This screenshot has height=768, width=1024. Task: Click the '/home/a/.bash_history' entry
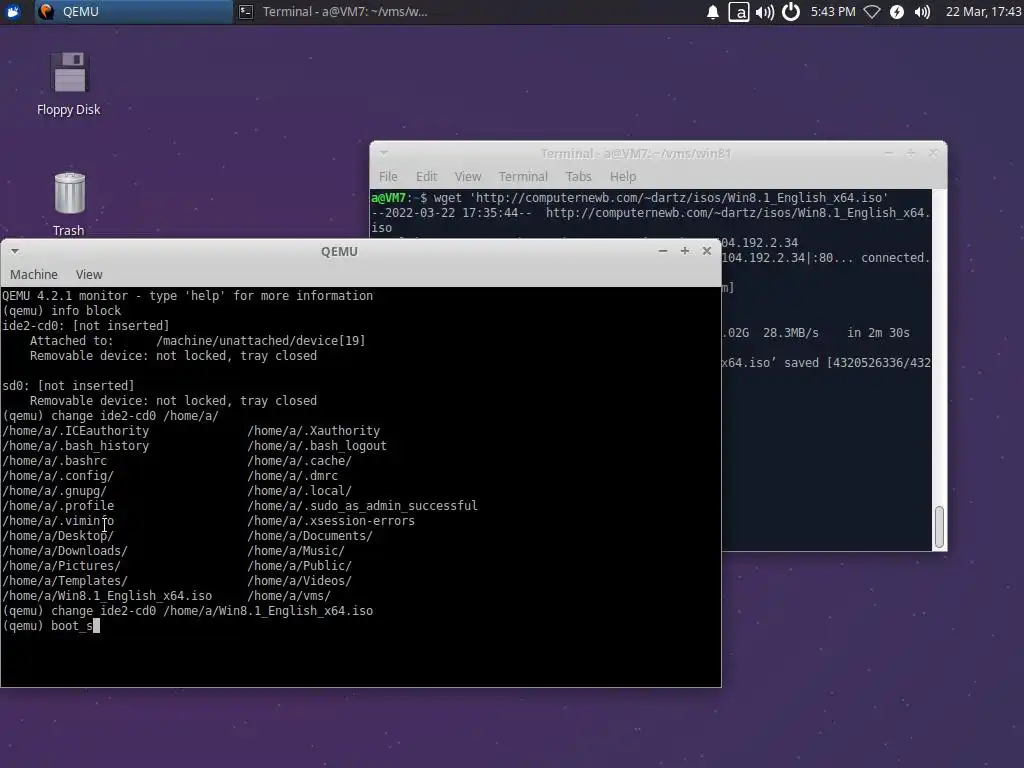coord(76,445)
